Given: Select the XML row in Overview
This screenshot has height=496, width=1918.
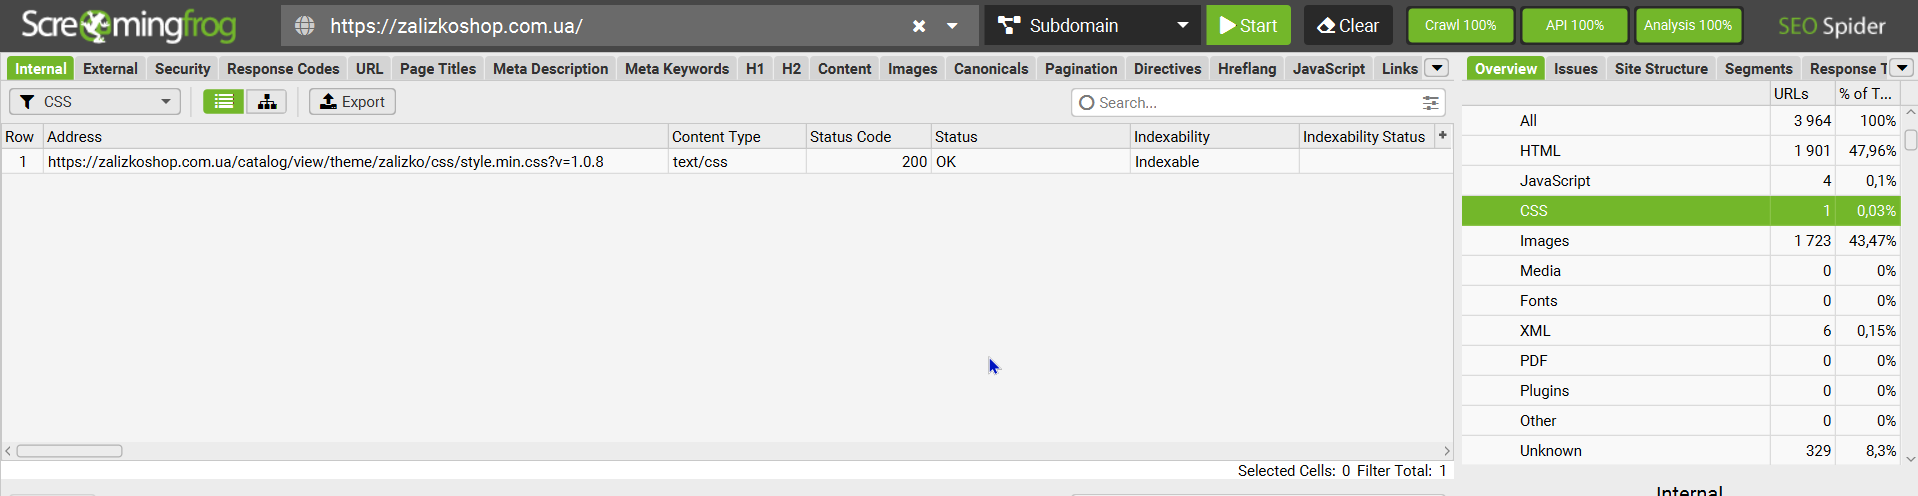Looking at the screenshot, I should tap(1680, 331).
